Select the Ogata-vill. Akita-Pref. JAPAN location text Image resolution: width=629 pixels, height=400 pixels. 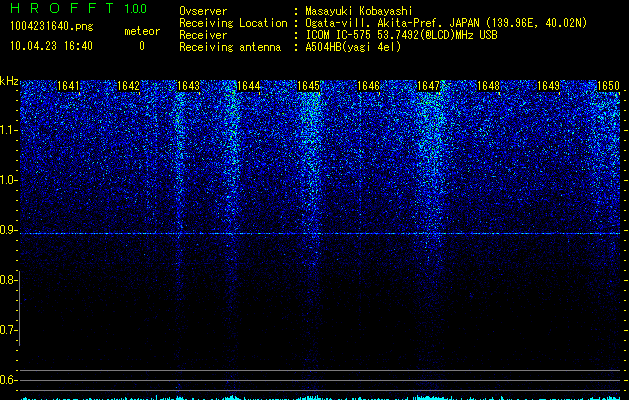pos(446,23)
